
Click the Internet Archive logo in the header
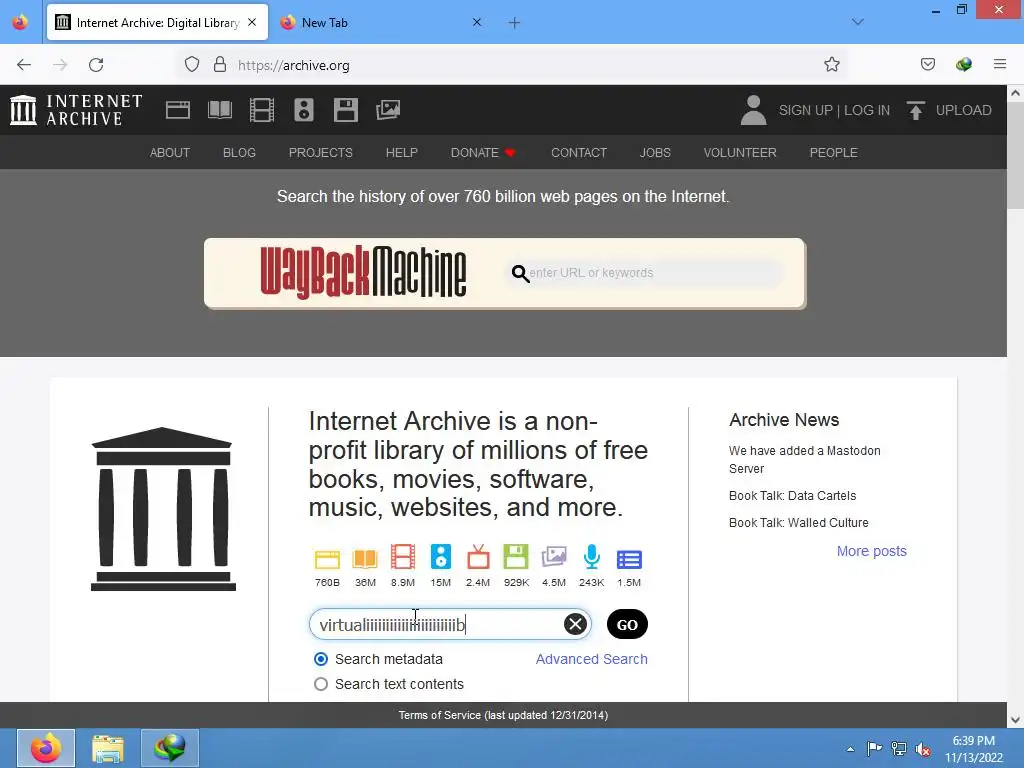coord(76,110)
